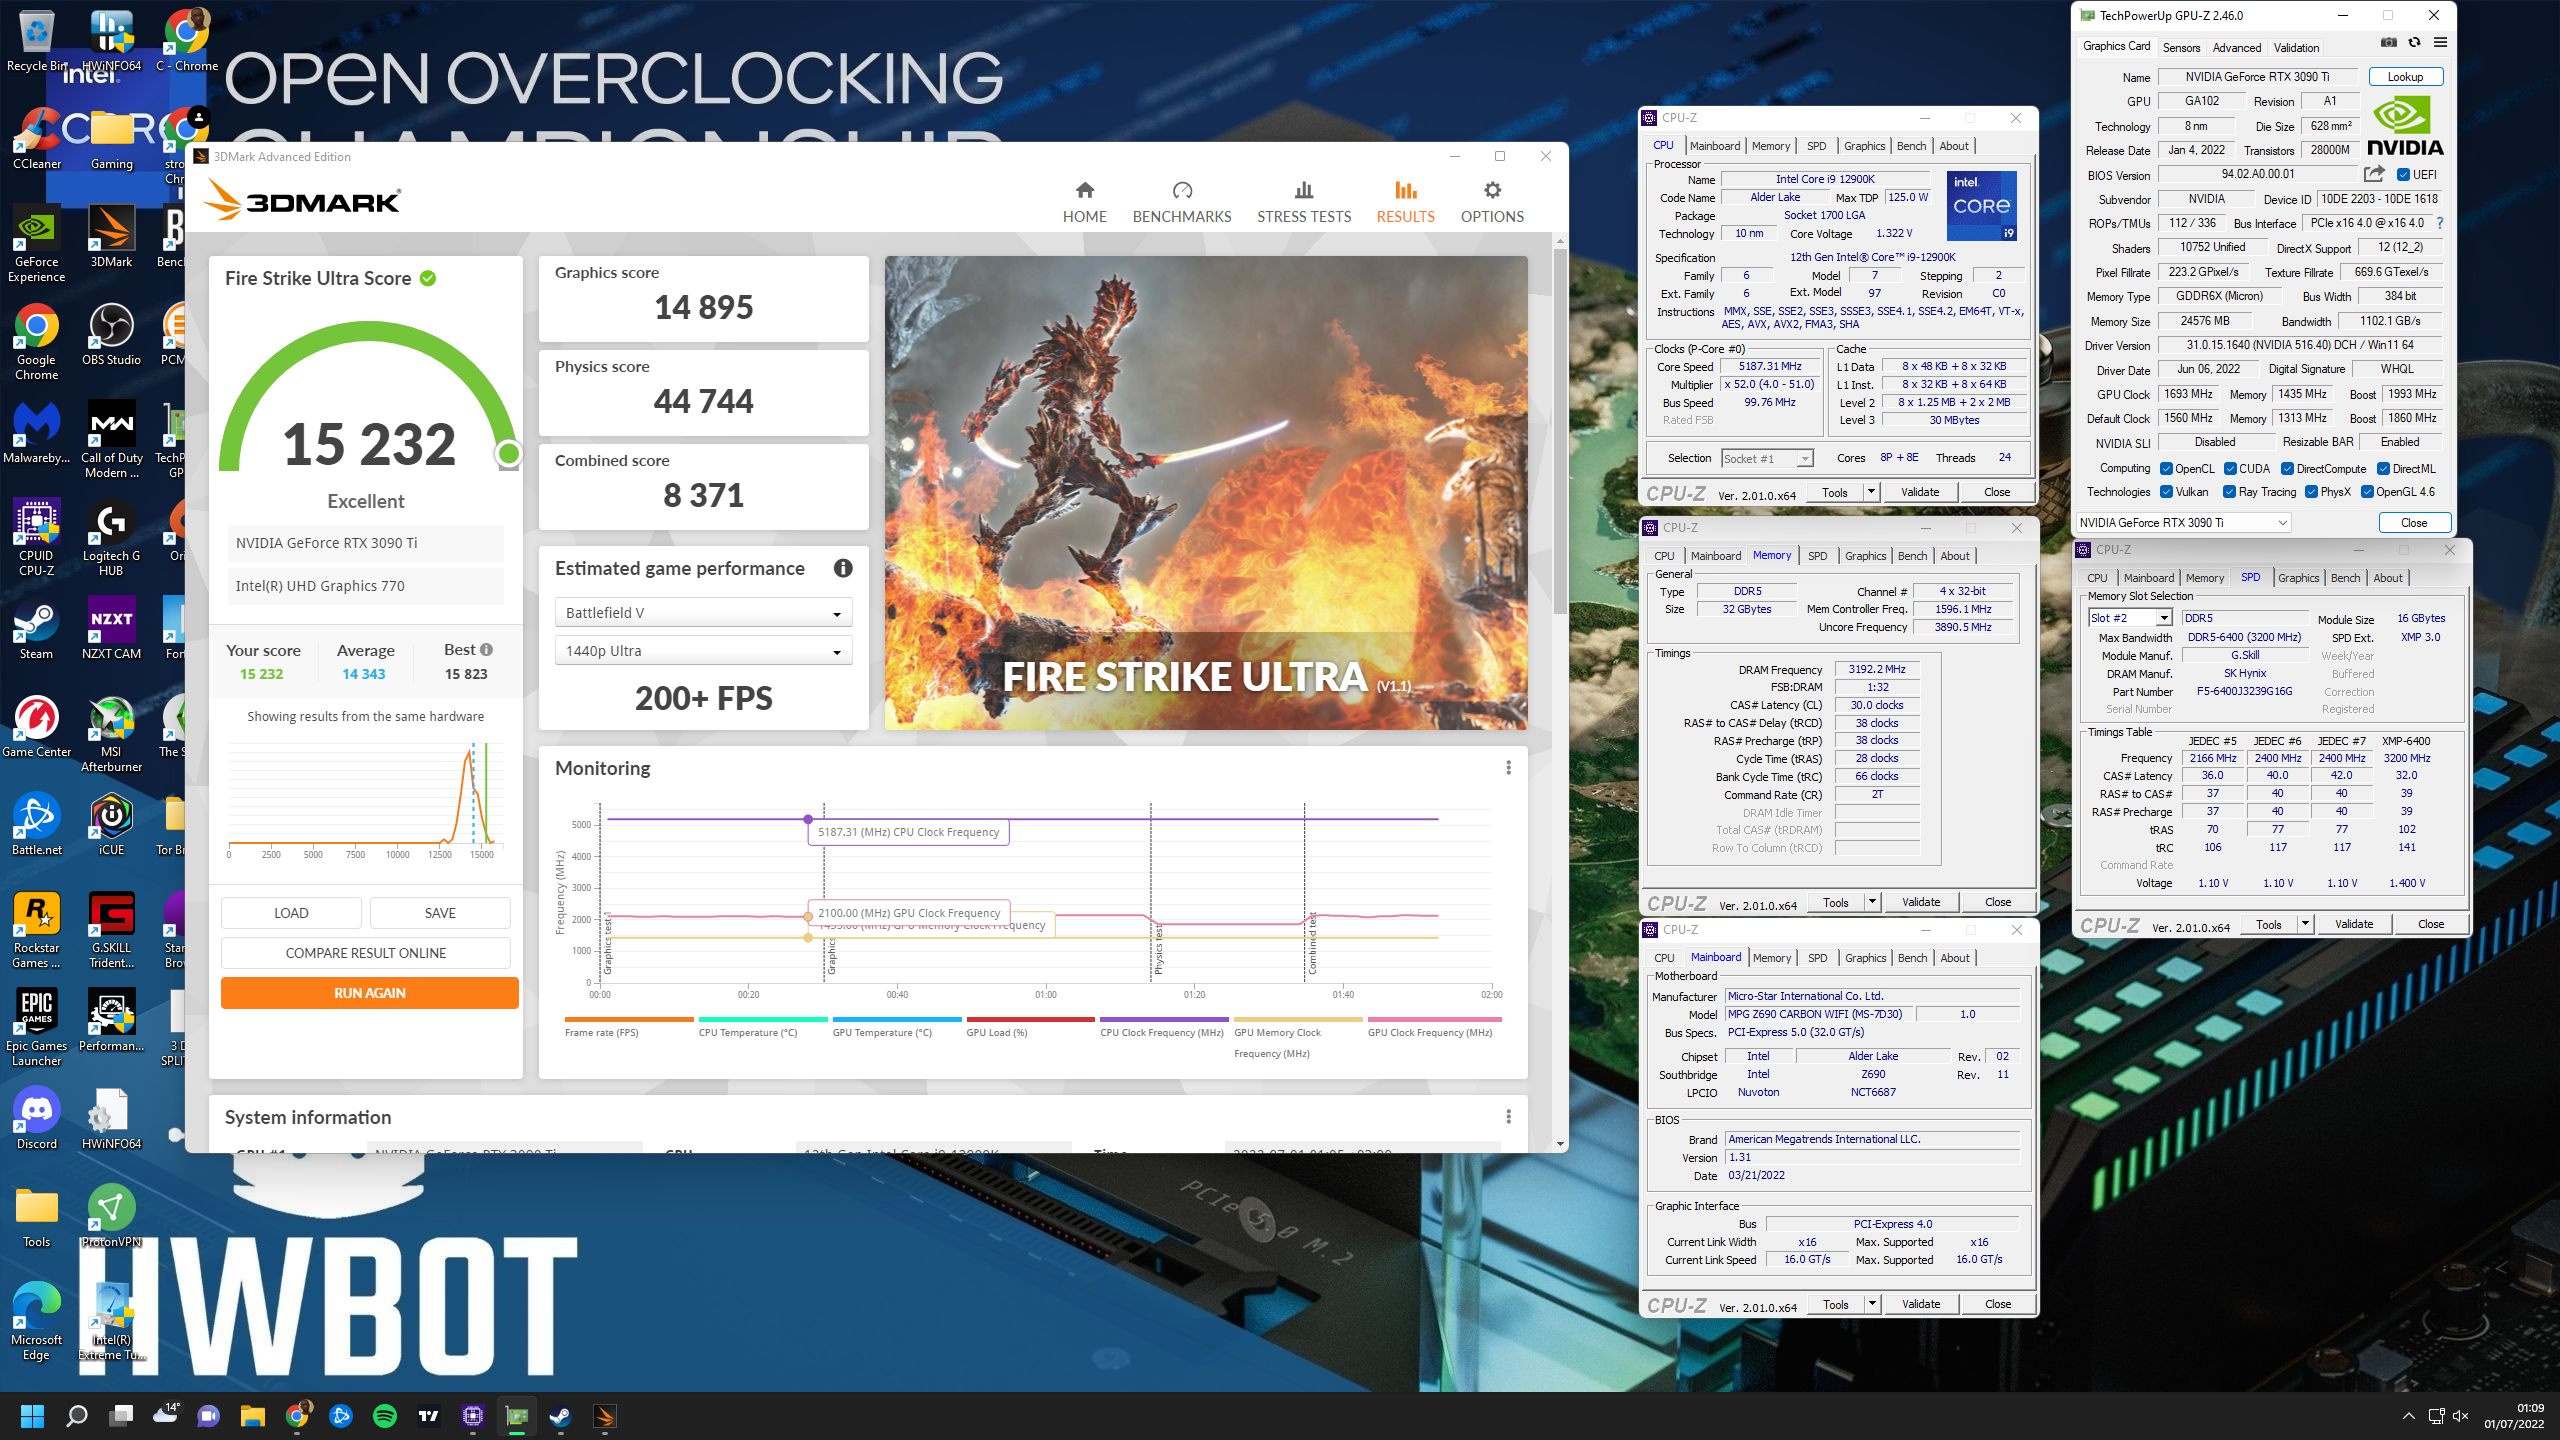
Task: Toggle UEFI checkbox in GPU-Z
Action: [x=2403, y=175]
